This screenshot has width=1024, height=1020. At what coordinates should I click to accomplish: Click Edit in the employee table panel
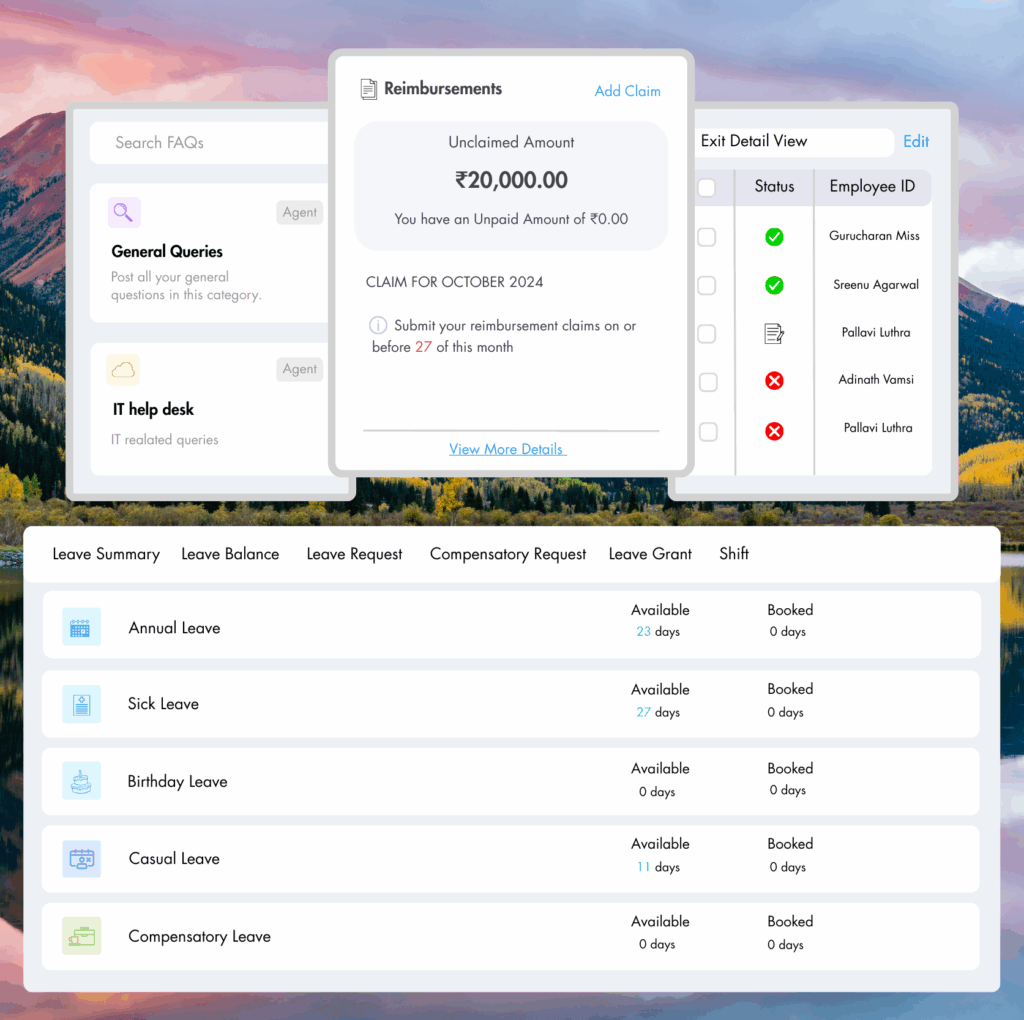(x=916, y=141)
